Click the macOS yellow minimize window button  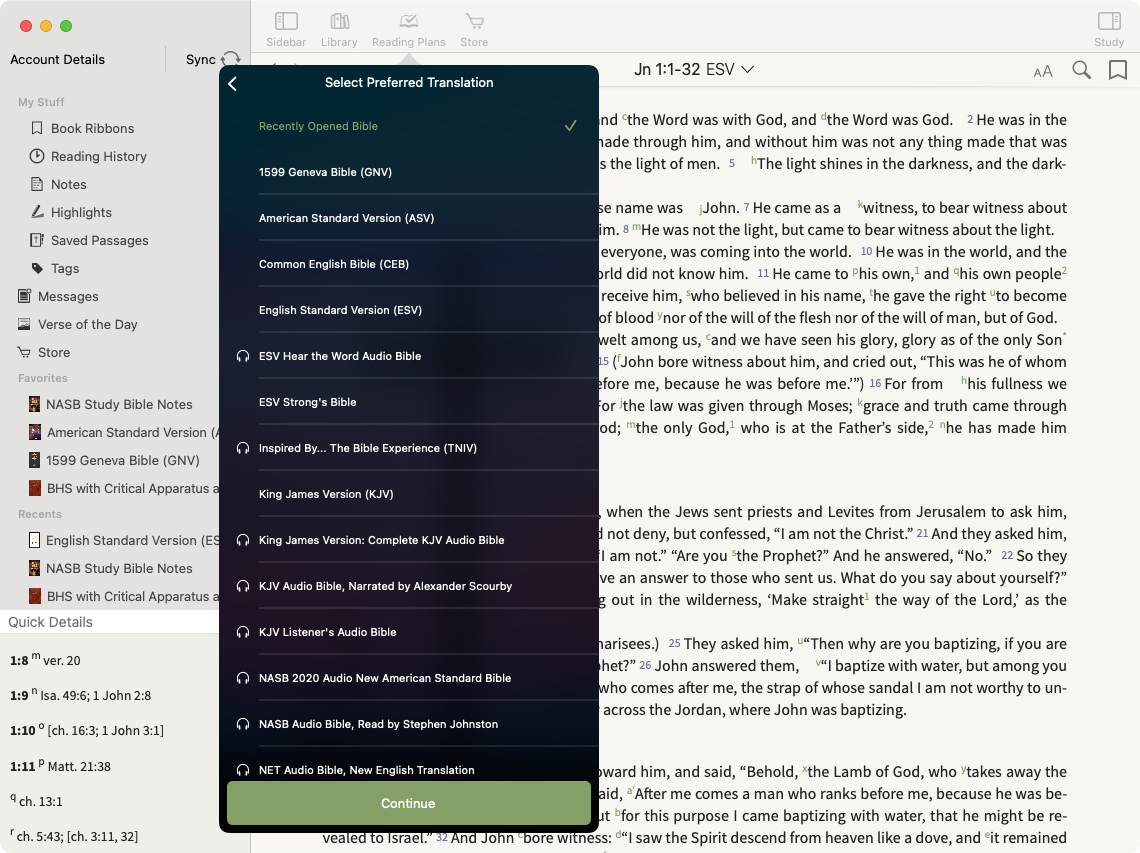click(x=46, y=26)
